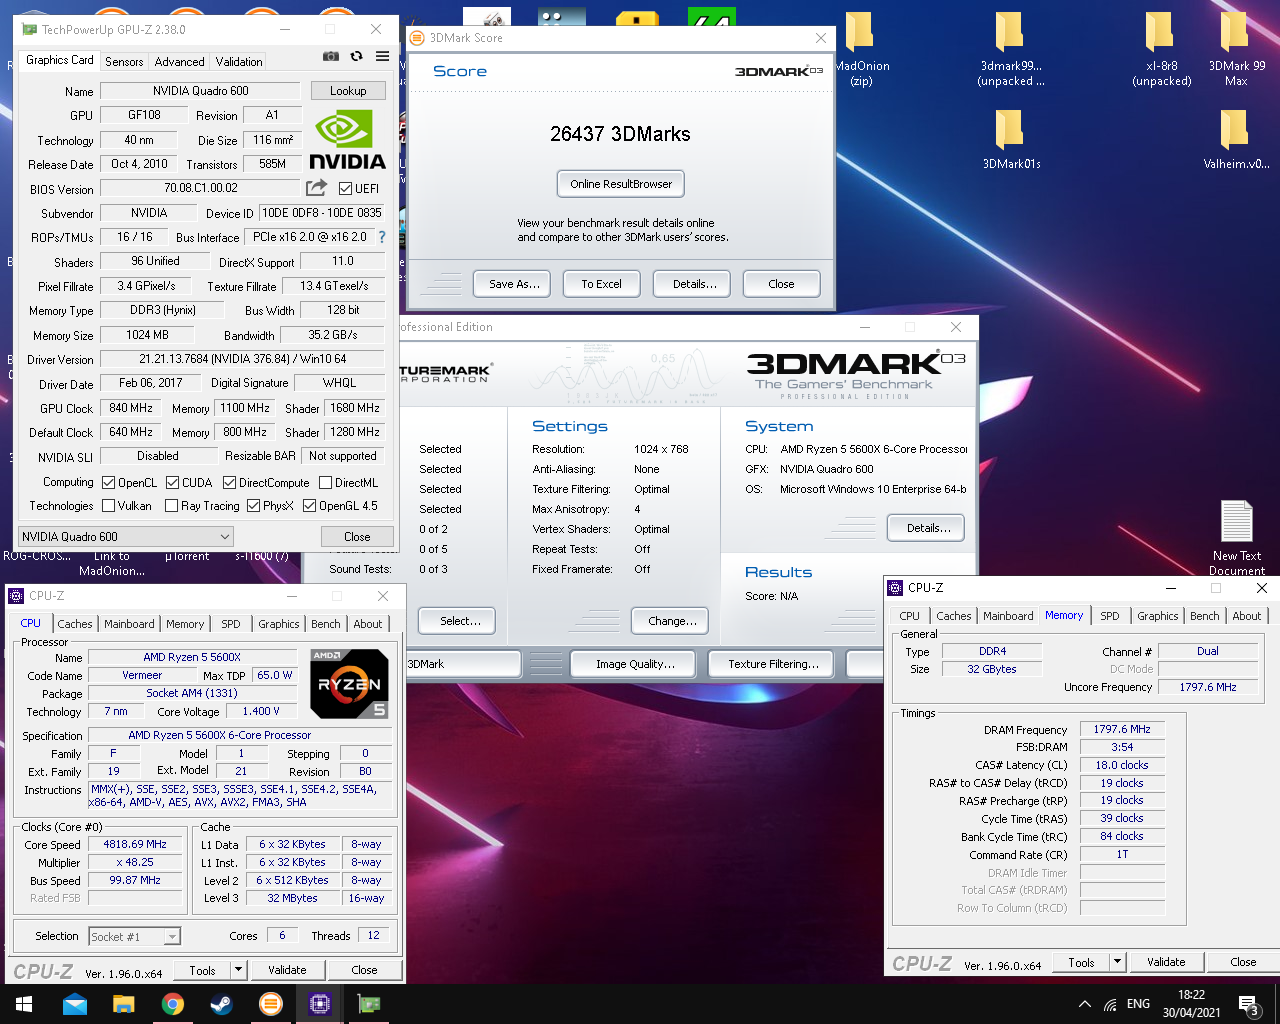Take a GPU-Z screenshot with the camera icon
This screenshot has height=1024, width=1280.
(x=331, y=57)
